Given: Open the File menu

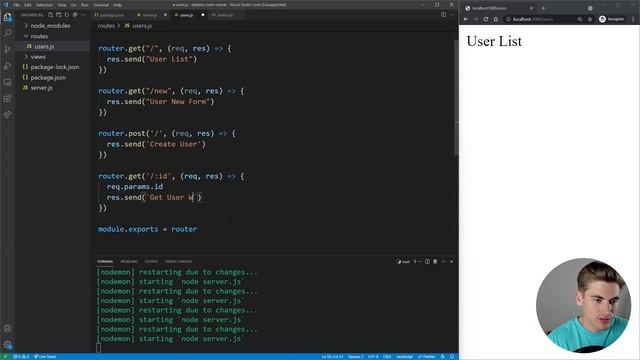Looking at the screenshot, I should 16,5.
